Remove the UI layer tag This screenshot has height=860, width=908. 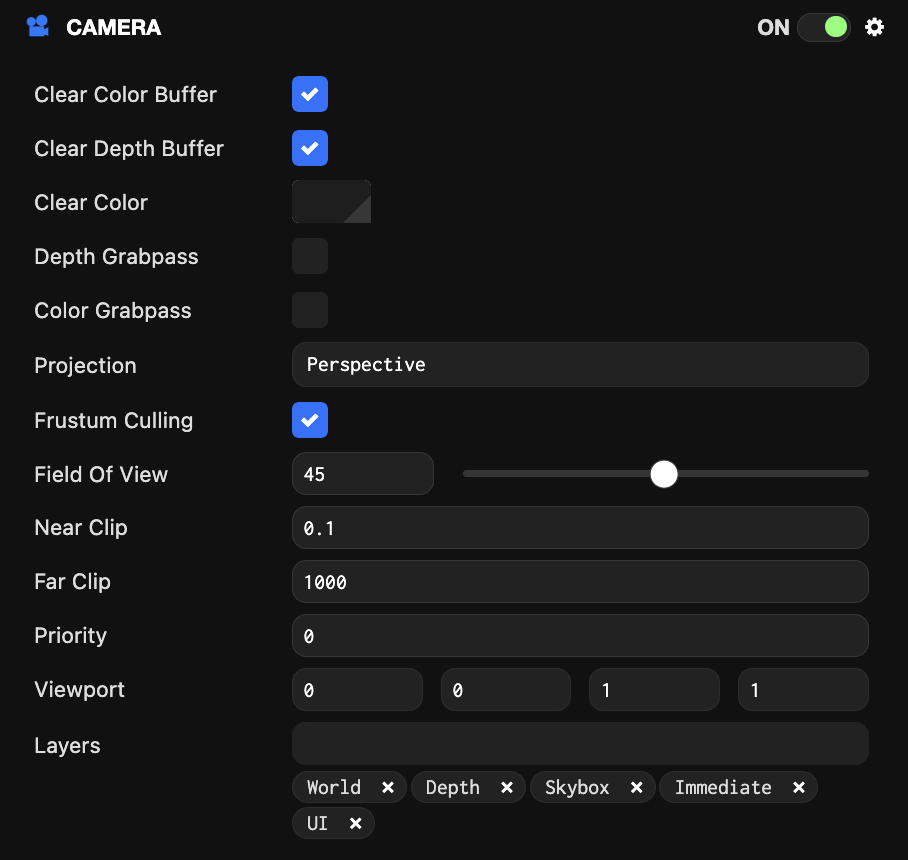(355, 823)
